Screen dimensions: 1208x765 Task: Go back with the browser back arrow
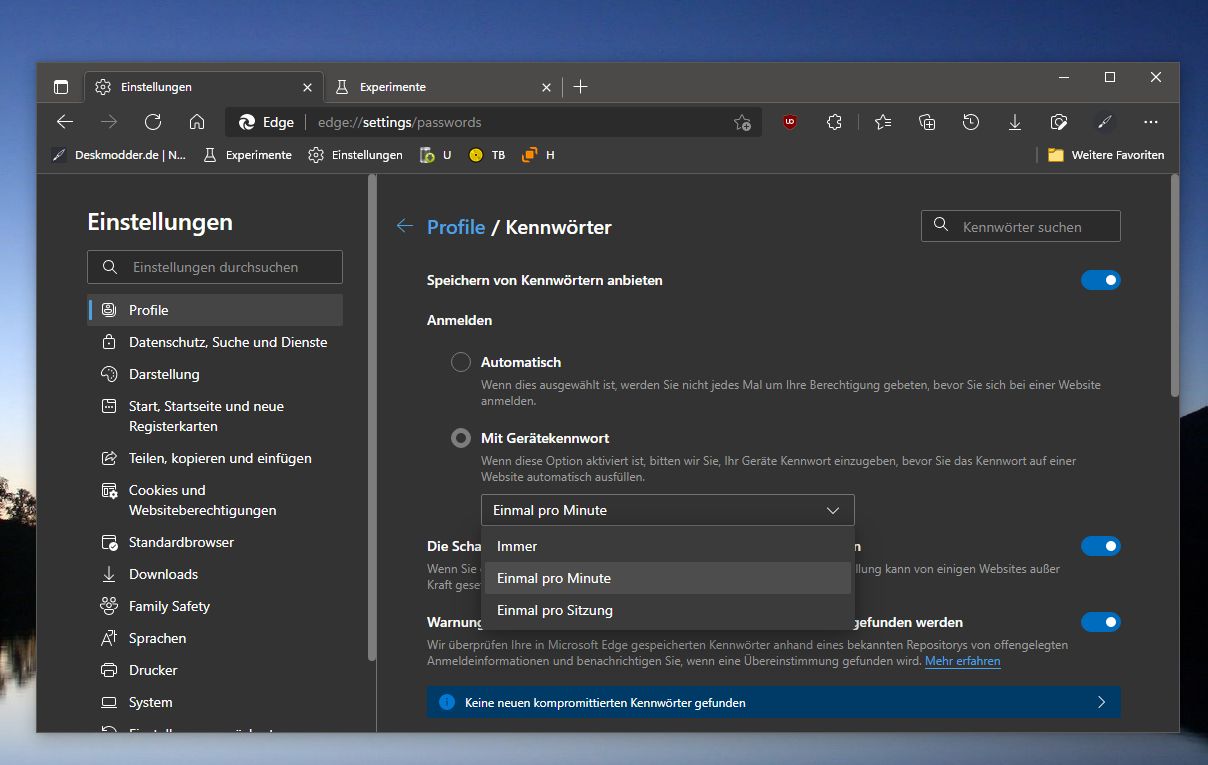tap(65, 122)
